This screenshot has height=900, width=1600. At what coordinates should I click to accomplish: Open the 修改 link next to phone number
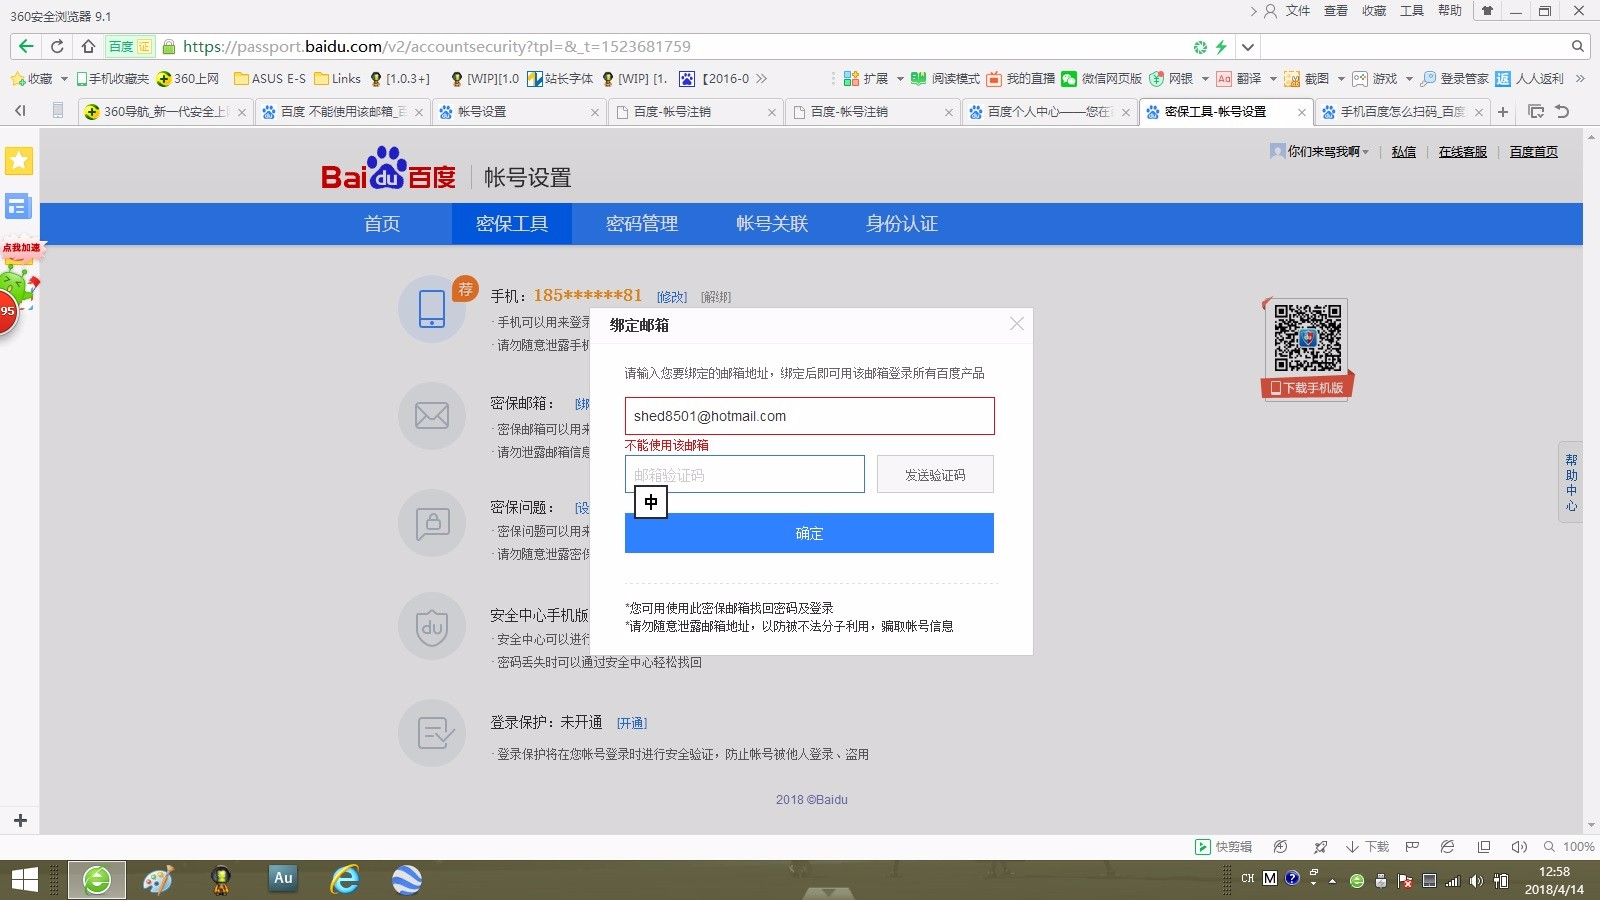click(x=672, y=296)
